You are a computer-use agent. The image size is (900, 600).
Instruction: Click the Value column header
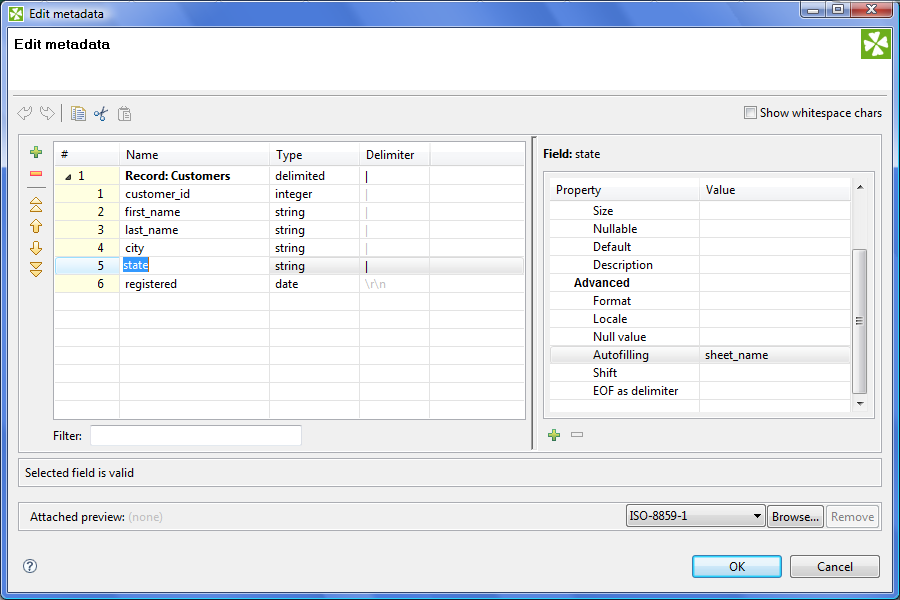pyautogui.click(x=774, y=189)
